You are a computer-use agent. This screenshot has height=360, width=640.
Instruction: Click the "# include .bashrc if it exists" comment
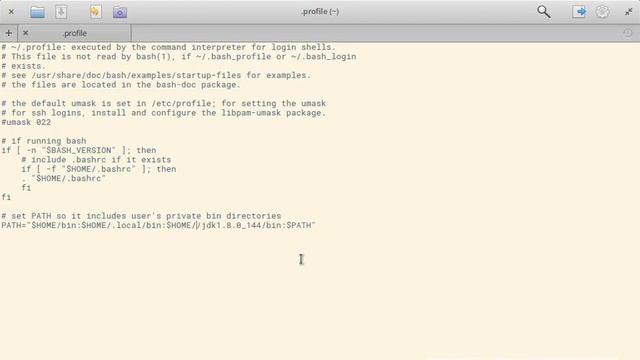point(96,160)
